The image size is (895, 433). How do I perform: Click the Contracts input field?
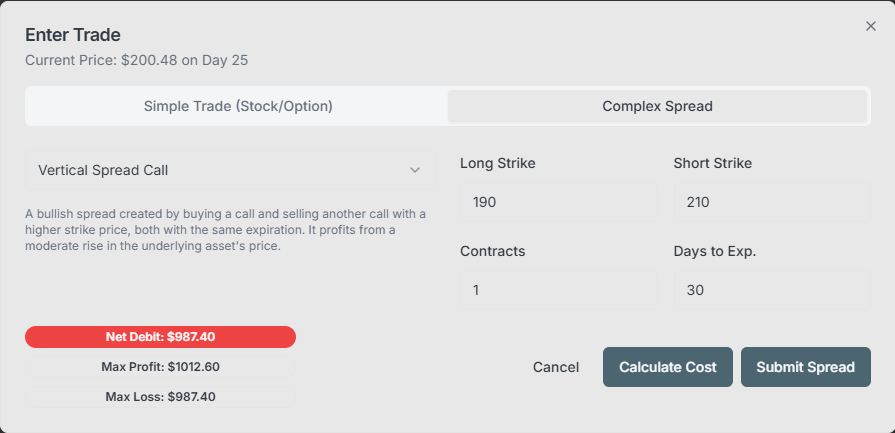pyautogui.click(x=559, y=290)
